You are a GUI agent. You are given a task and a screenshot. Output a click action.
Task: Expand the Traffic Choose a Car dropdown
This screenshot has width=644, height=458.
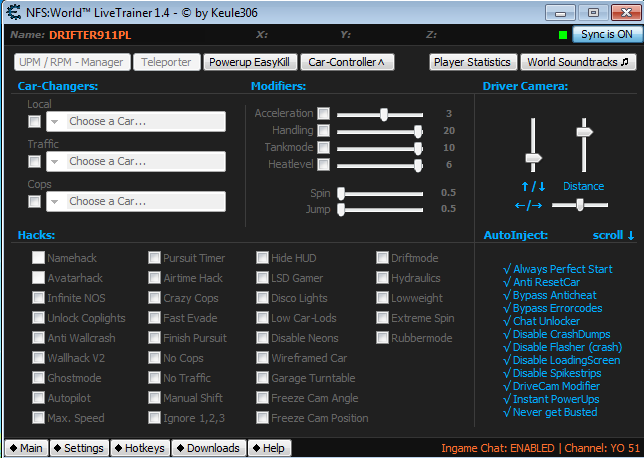point(136,161)
